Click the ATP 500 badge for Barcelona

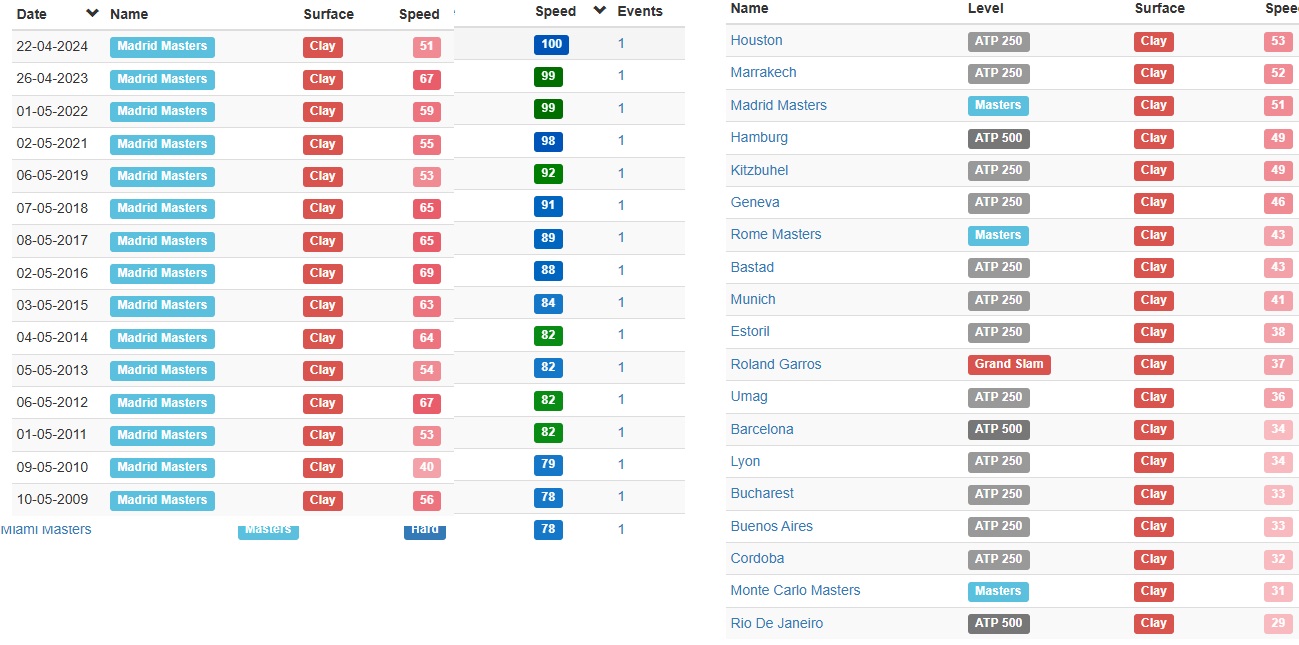pos(999,429)
